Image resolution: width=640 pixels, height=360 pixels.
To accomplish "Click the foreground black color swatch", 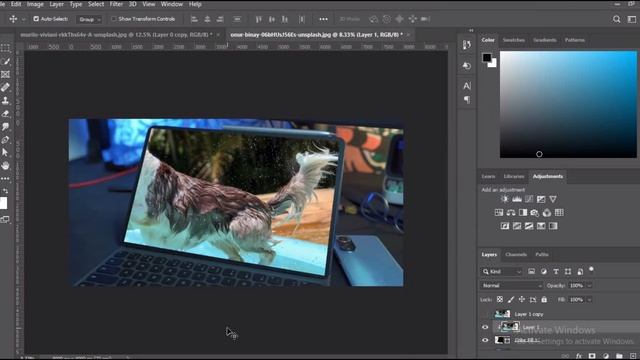I will point(486,58).
